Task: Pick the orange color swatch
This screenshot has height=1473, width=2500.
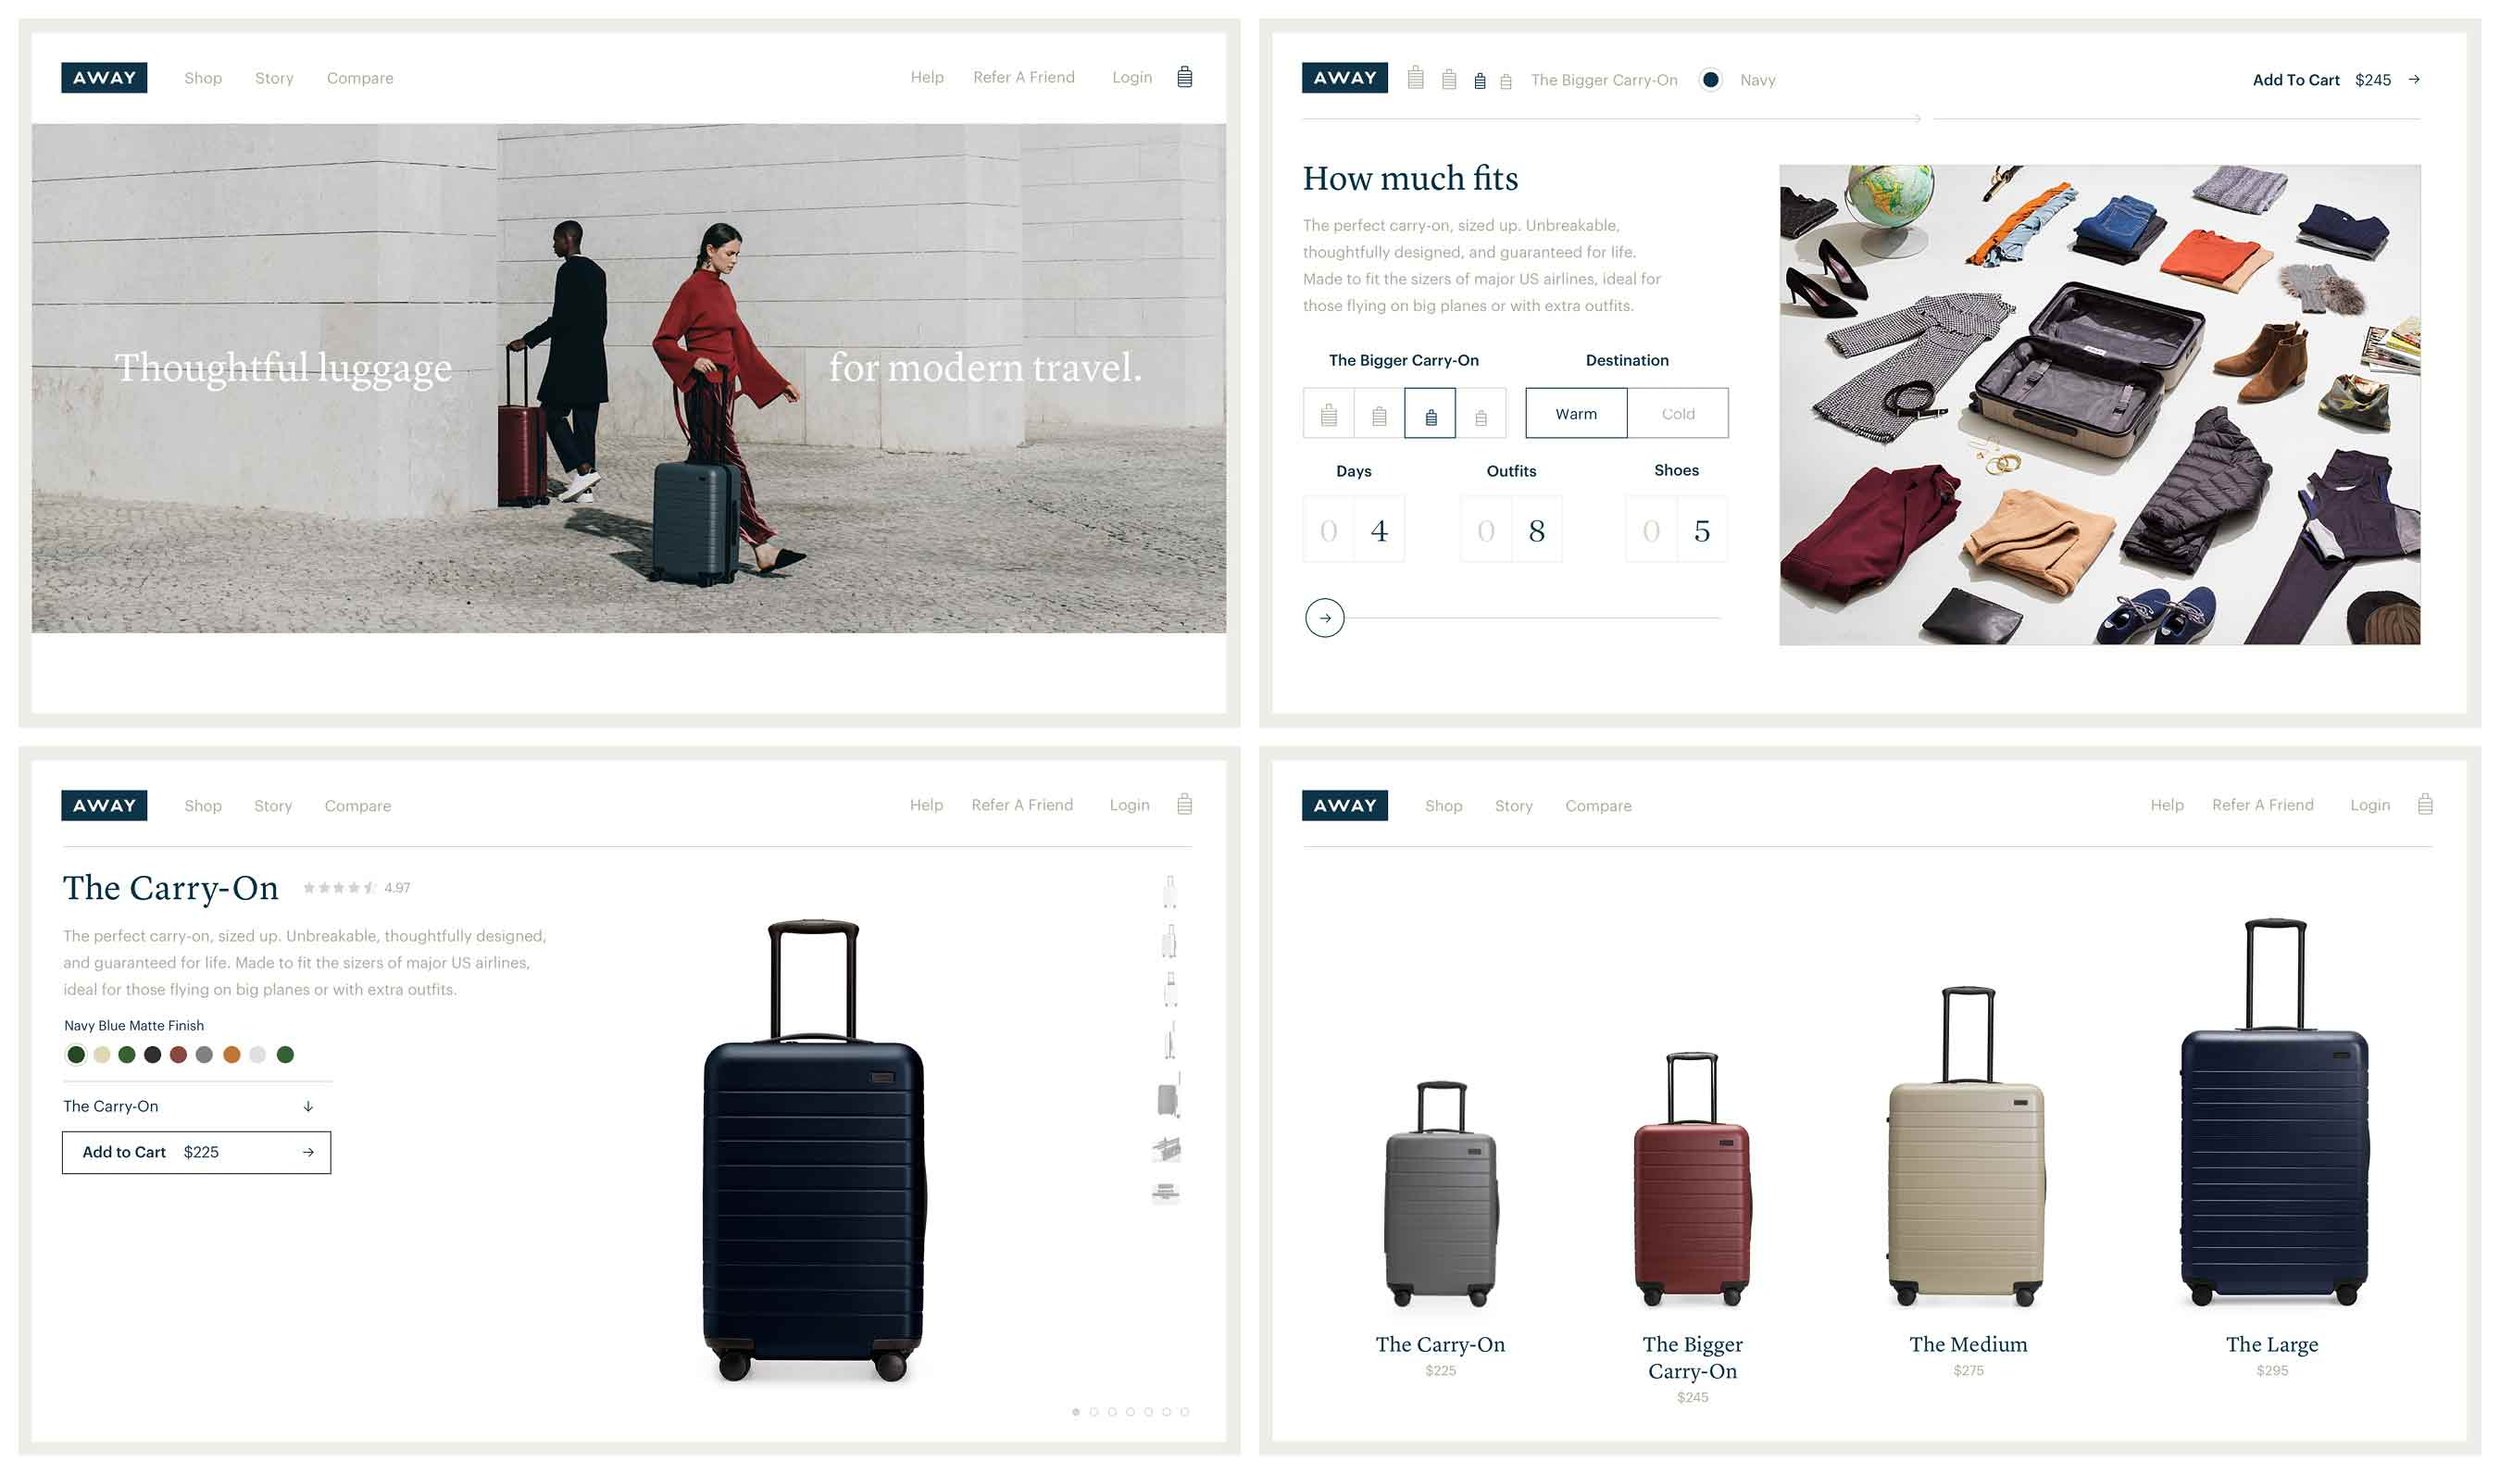Action: click(x=232, y=1054)
